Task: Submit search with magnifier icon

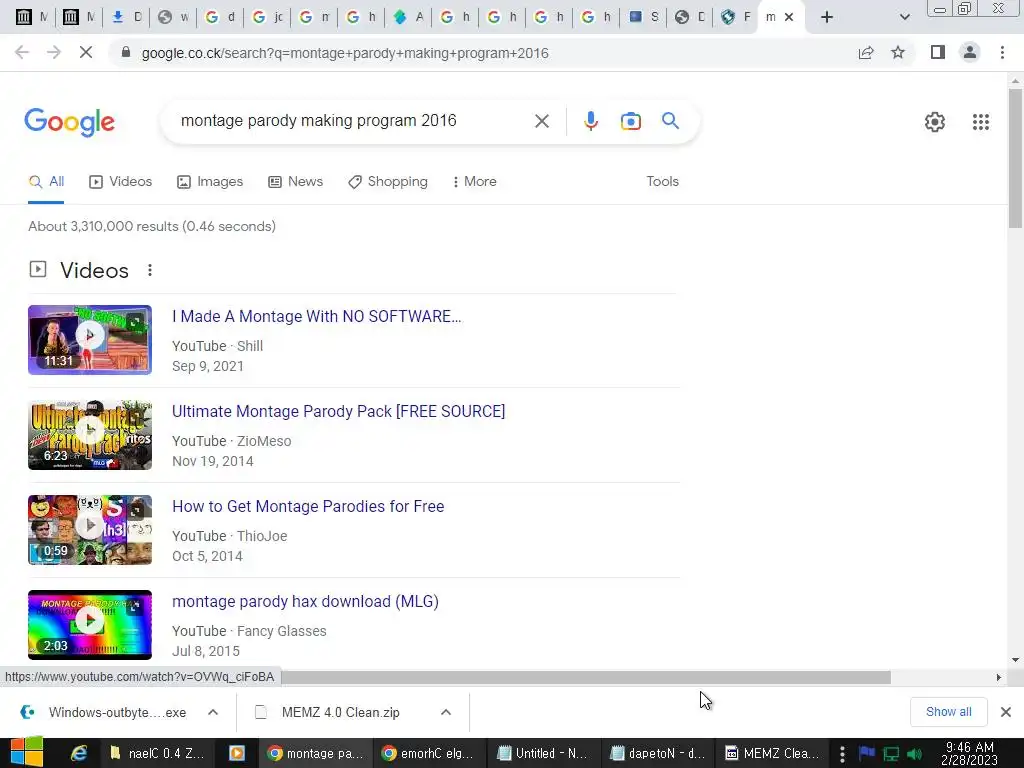Action: (670, 121)
